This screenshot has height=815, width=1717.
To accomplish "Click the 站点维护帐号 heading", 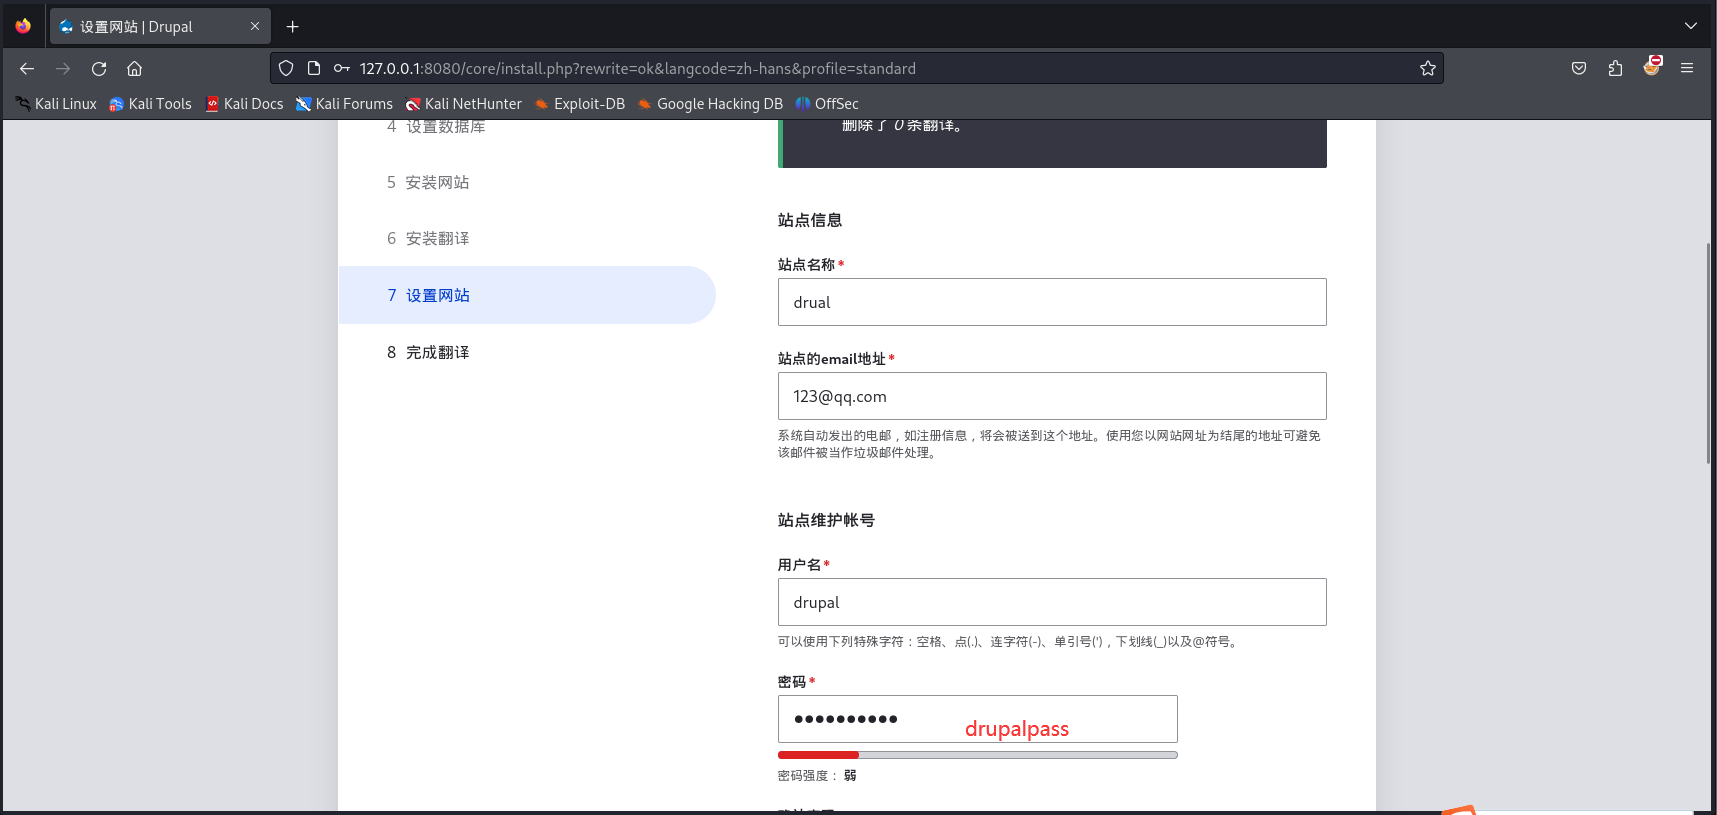I will pyautogui.click(x=826, y=520).
